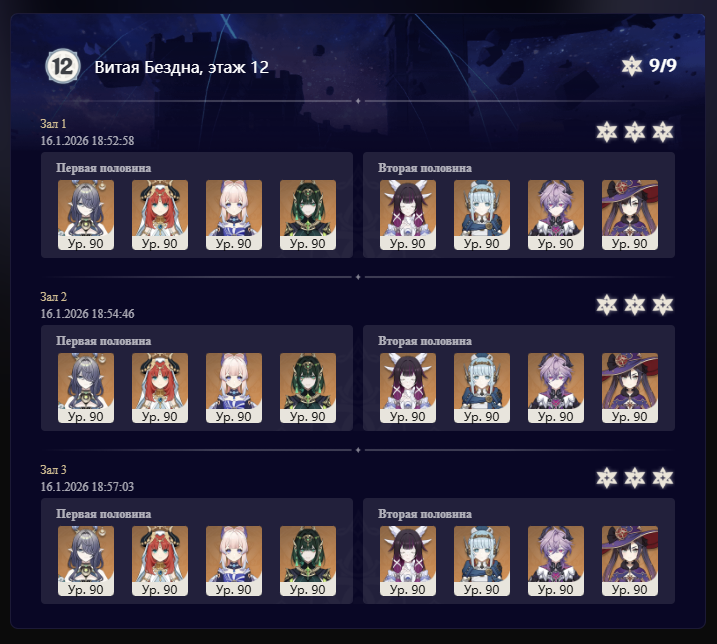Viewport: 717px width, 644px height.
Task: Click pink-haired character in Зал 1 first half
Action: (x=234, y=215)
